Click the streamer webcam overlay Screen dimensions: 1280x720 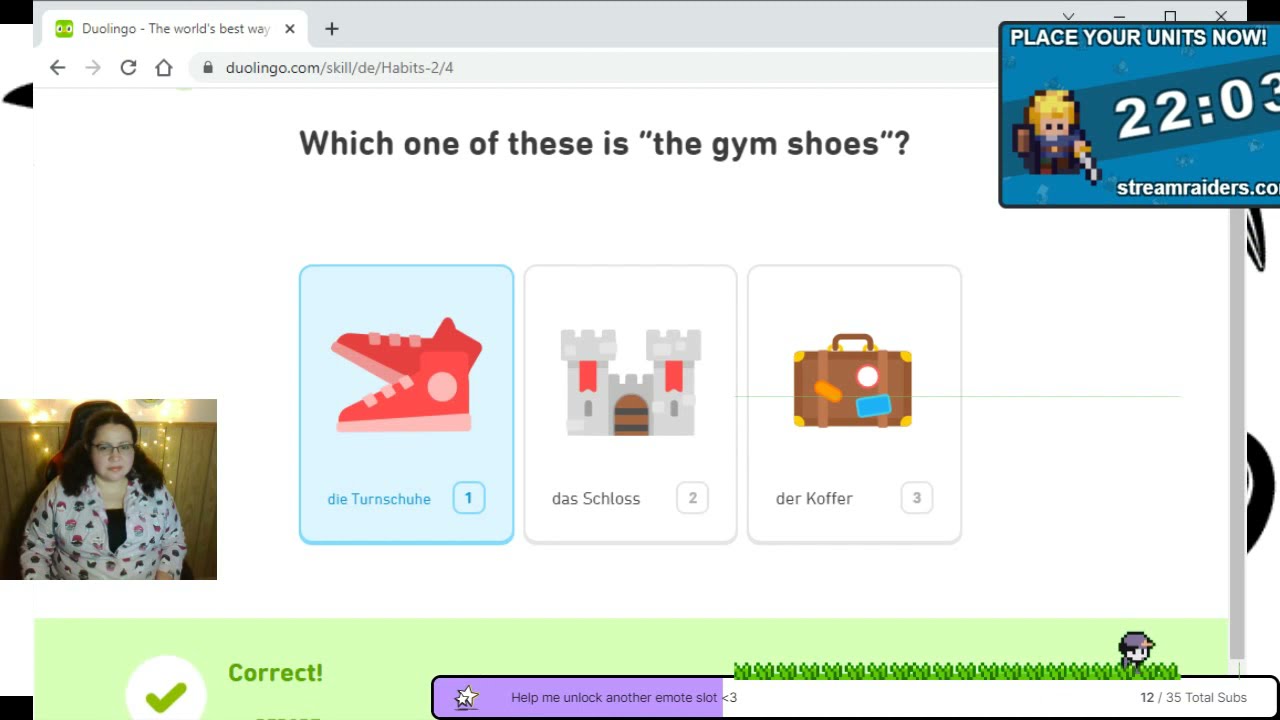point(108,489)
